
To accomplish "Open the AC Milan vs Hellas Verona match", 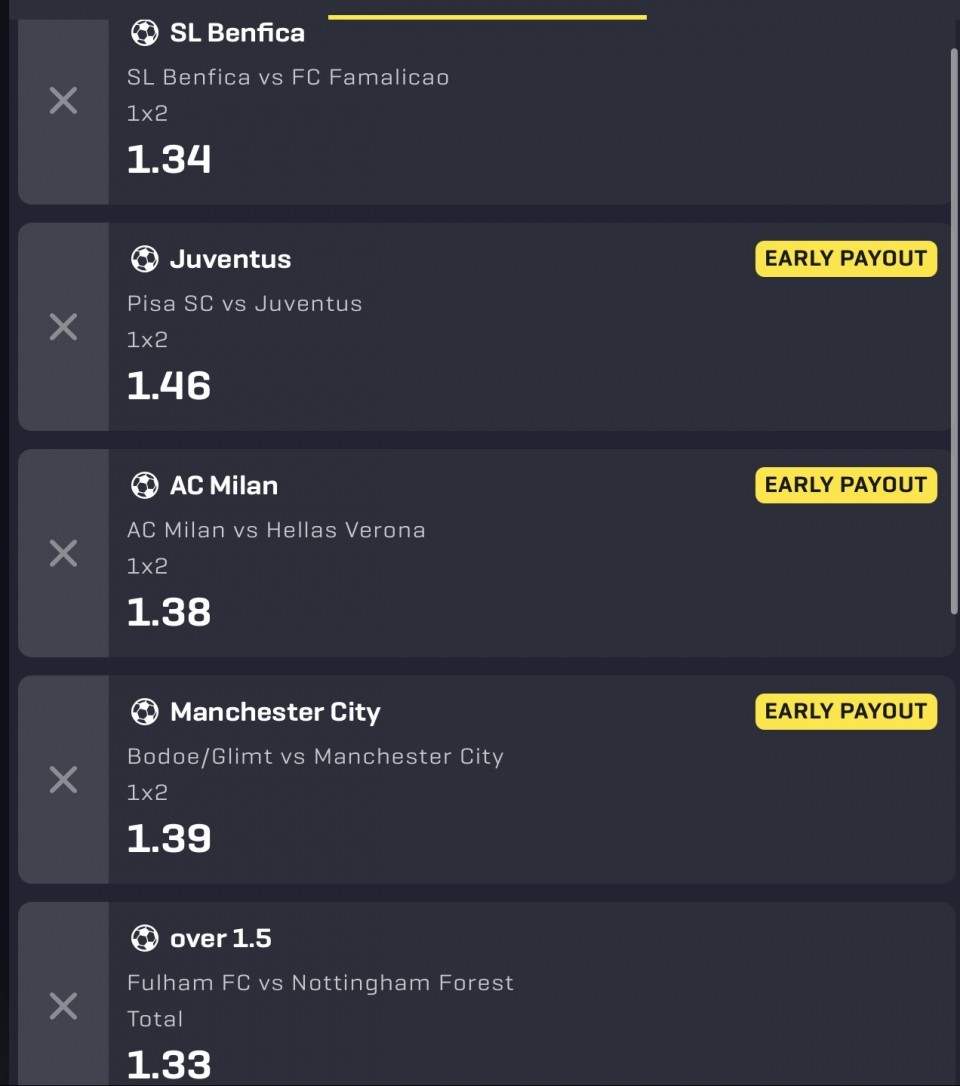I will [x=276, y=530].
